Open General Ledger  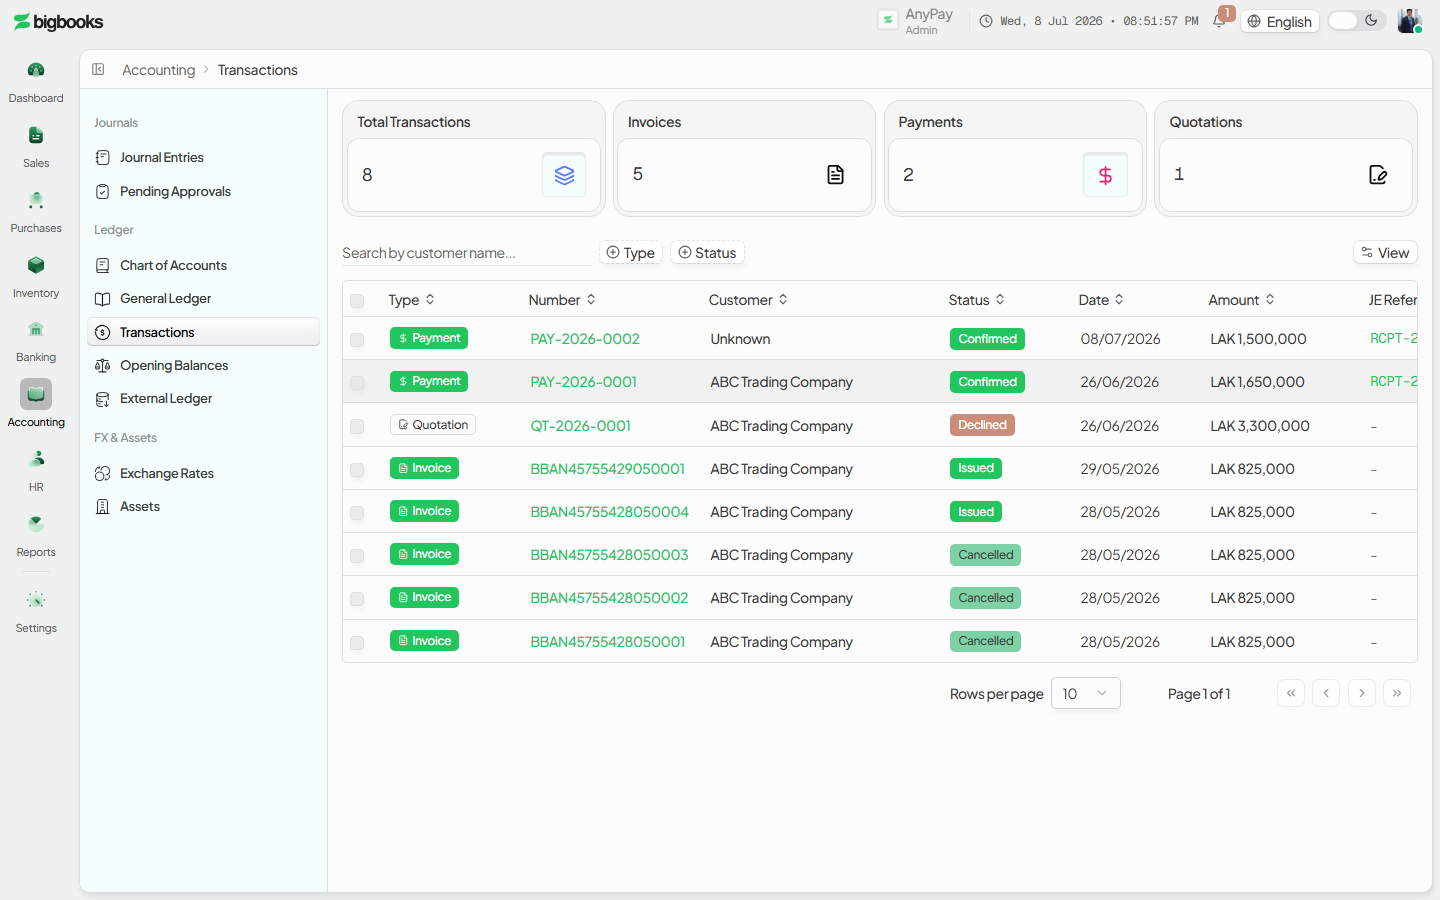pyautogui.click(x=203, y=298)
